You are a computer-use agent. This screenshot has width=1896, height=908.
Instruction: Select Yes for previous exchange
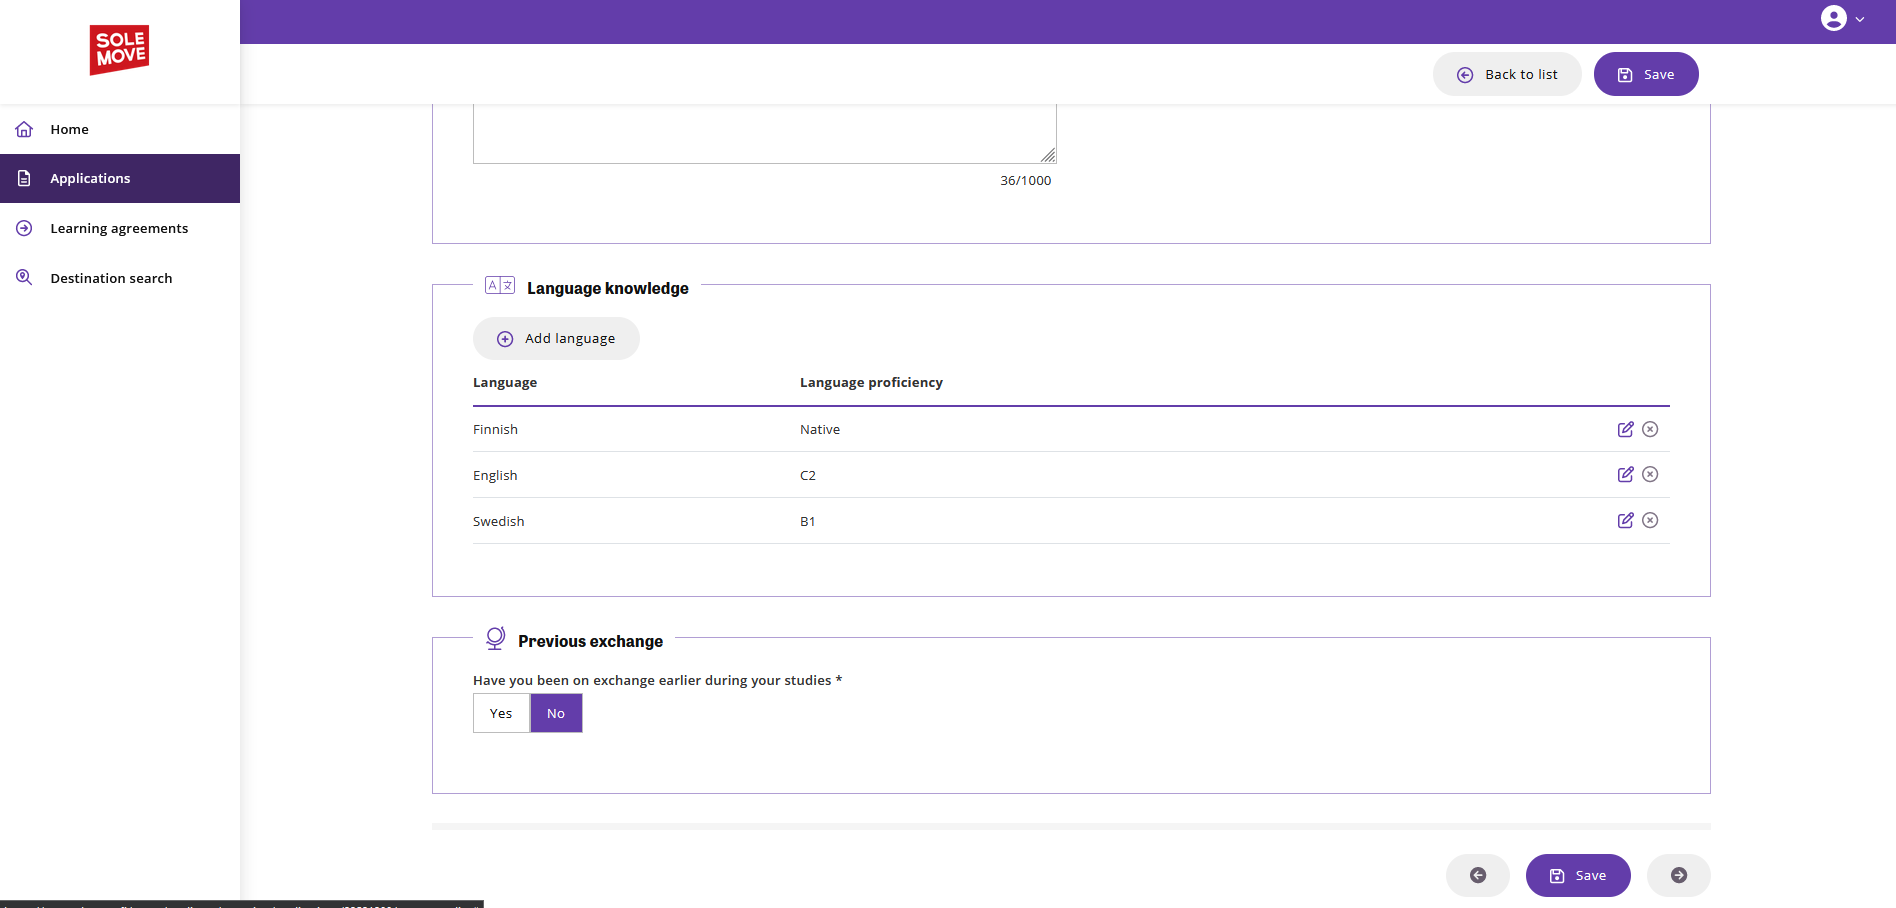coord(501,713)
